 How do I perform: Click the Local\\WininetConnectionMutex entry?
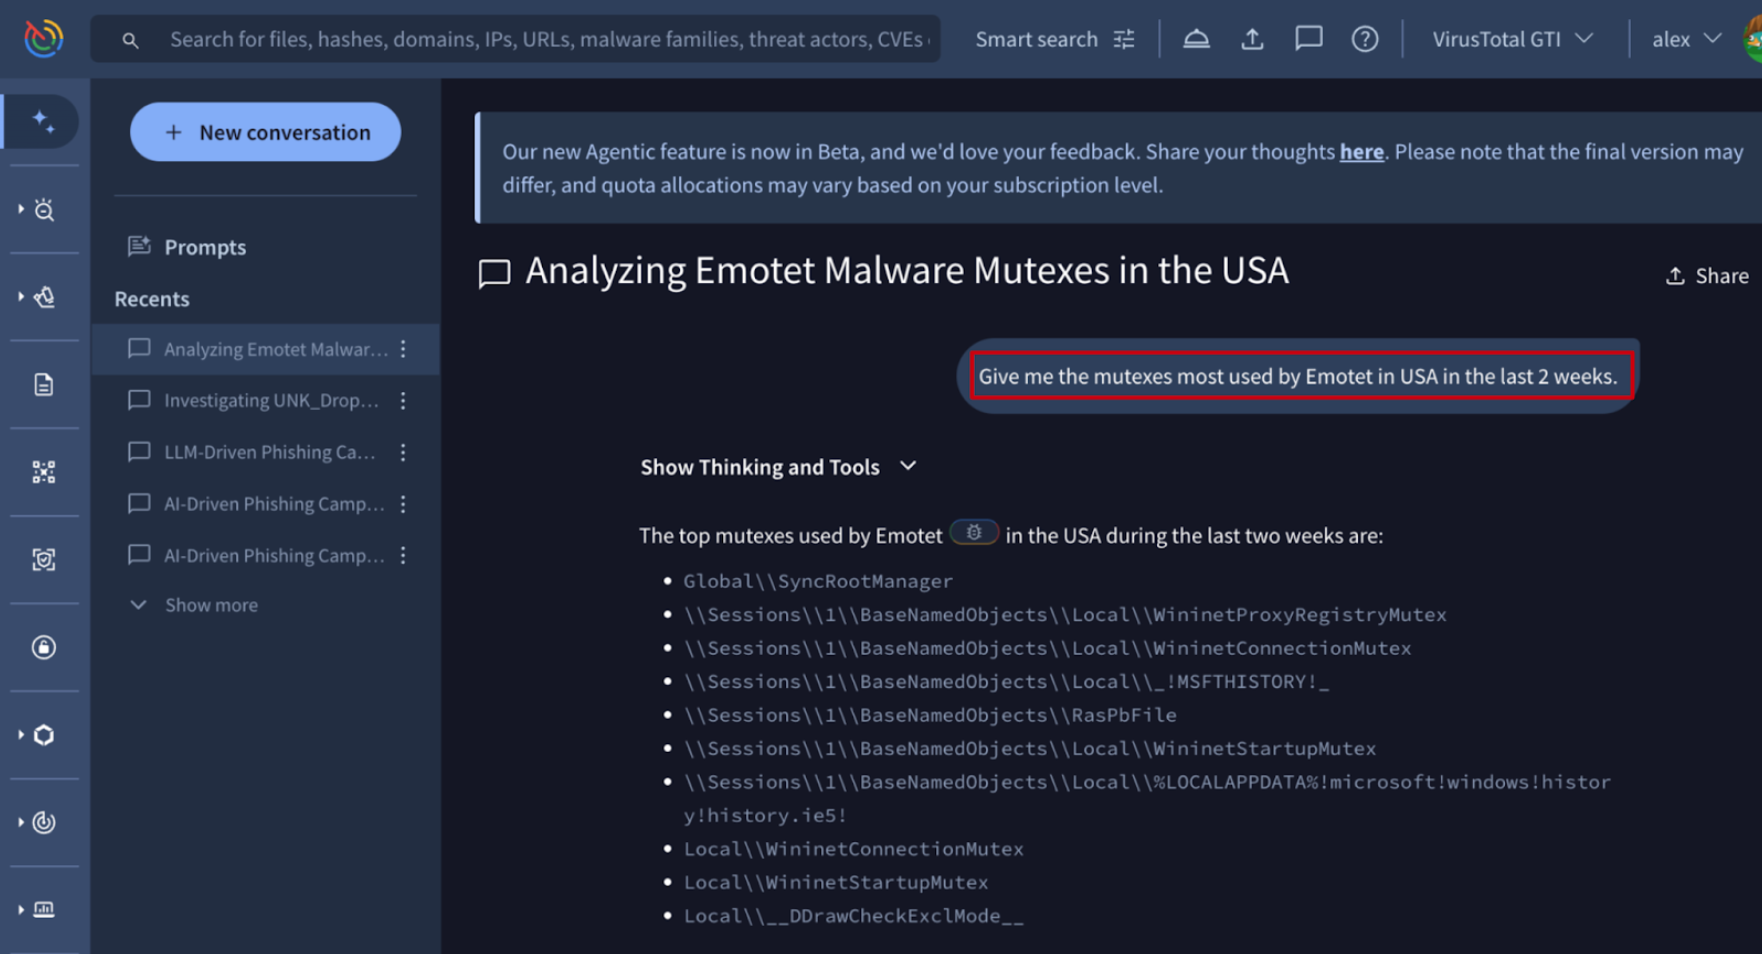tap(853, 849)
